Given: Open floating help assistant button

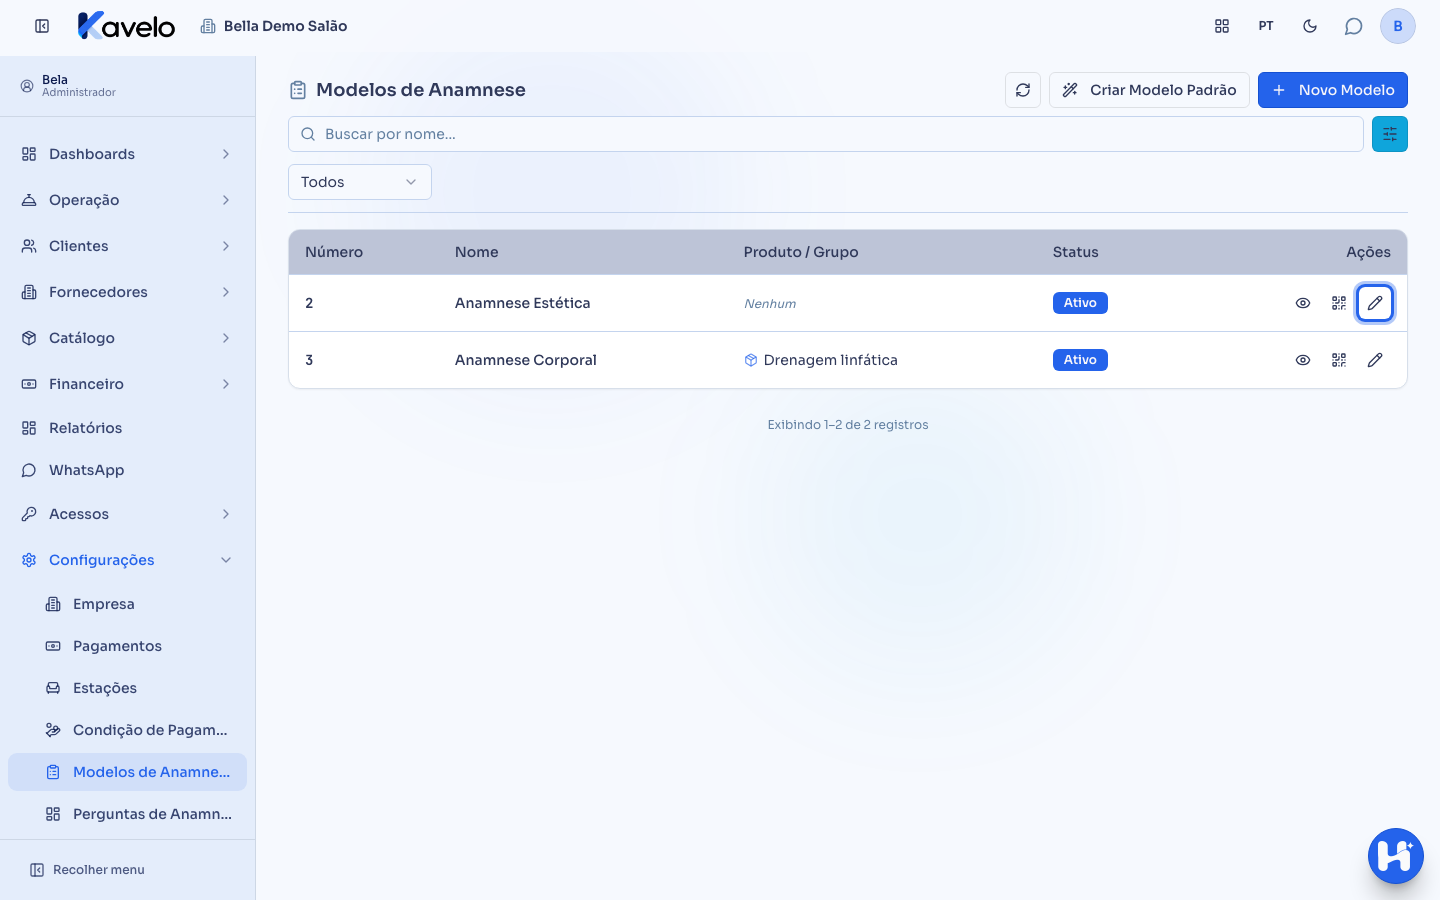Looking at the screenshot, I should [x=1396, y=856].
